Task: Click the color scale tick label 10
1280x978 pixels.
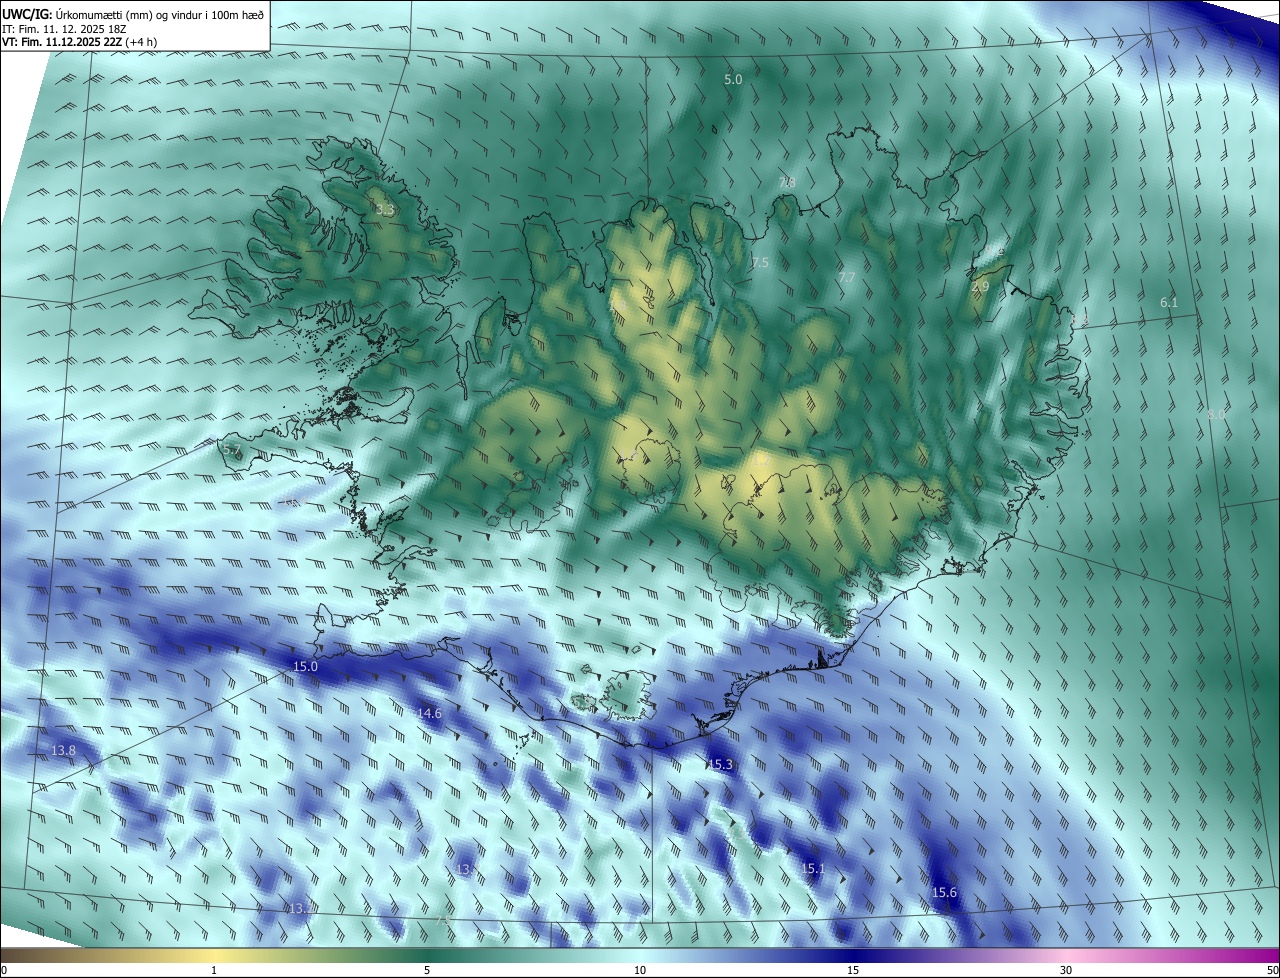Action: pos(640,970)
